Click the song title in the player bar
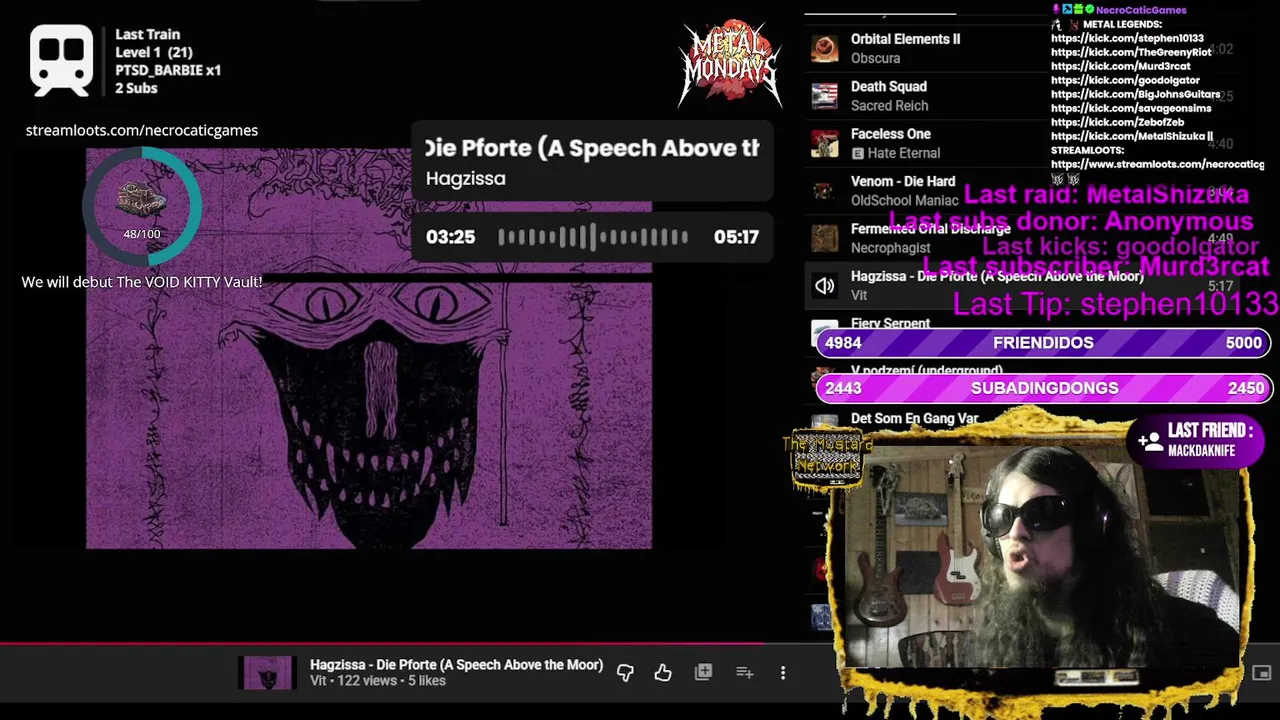 click(x=456, y=665)
